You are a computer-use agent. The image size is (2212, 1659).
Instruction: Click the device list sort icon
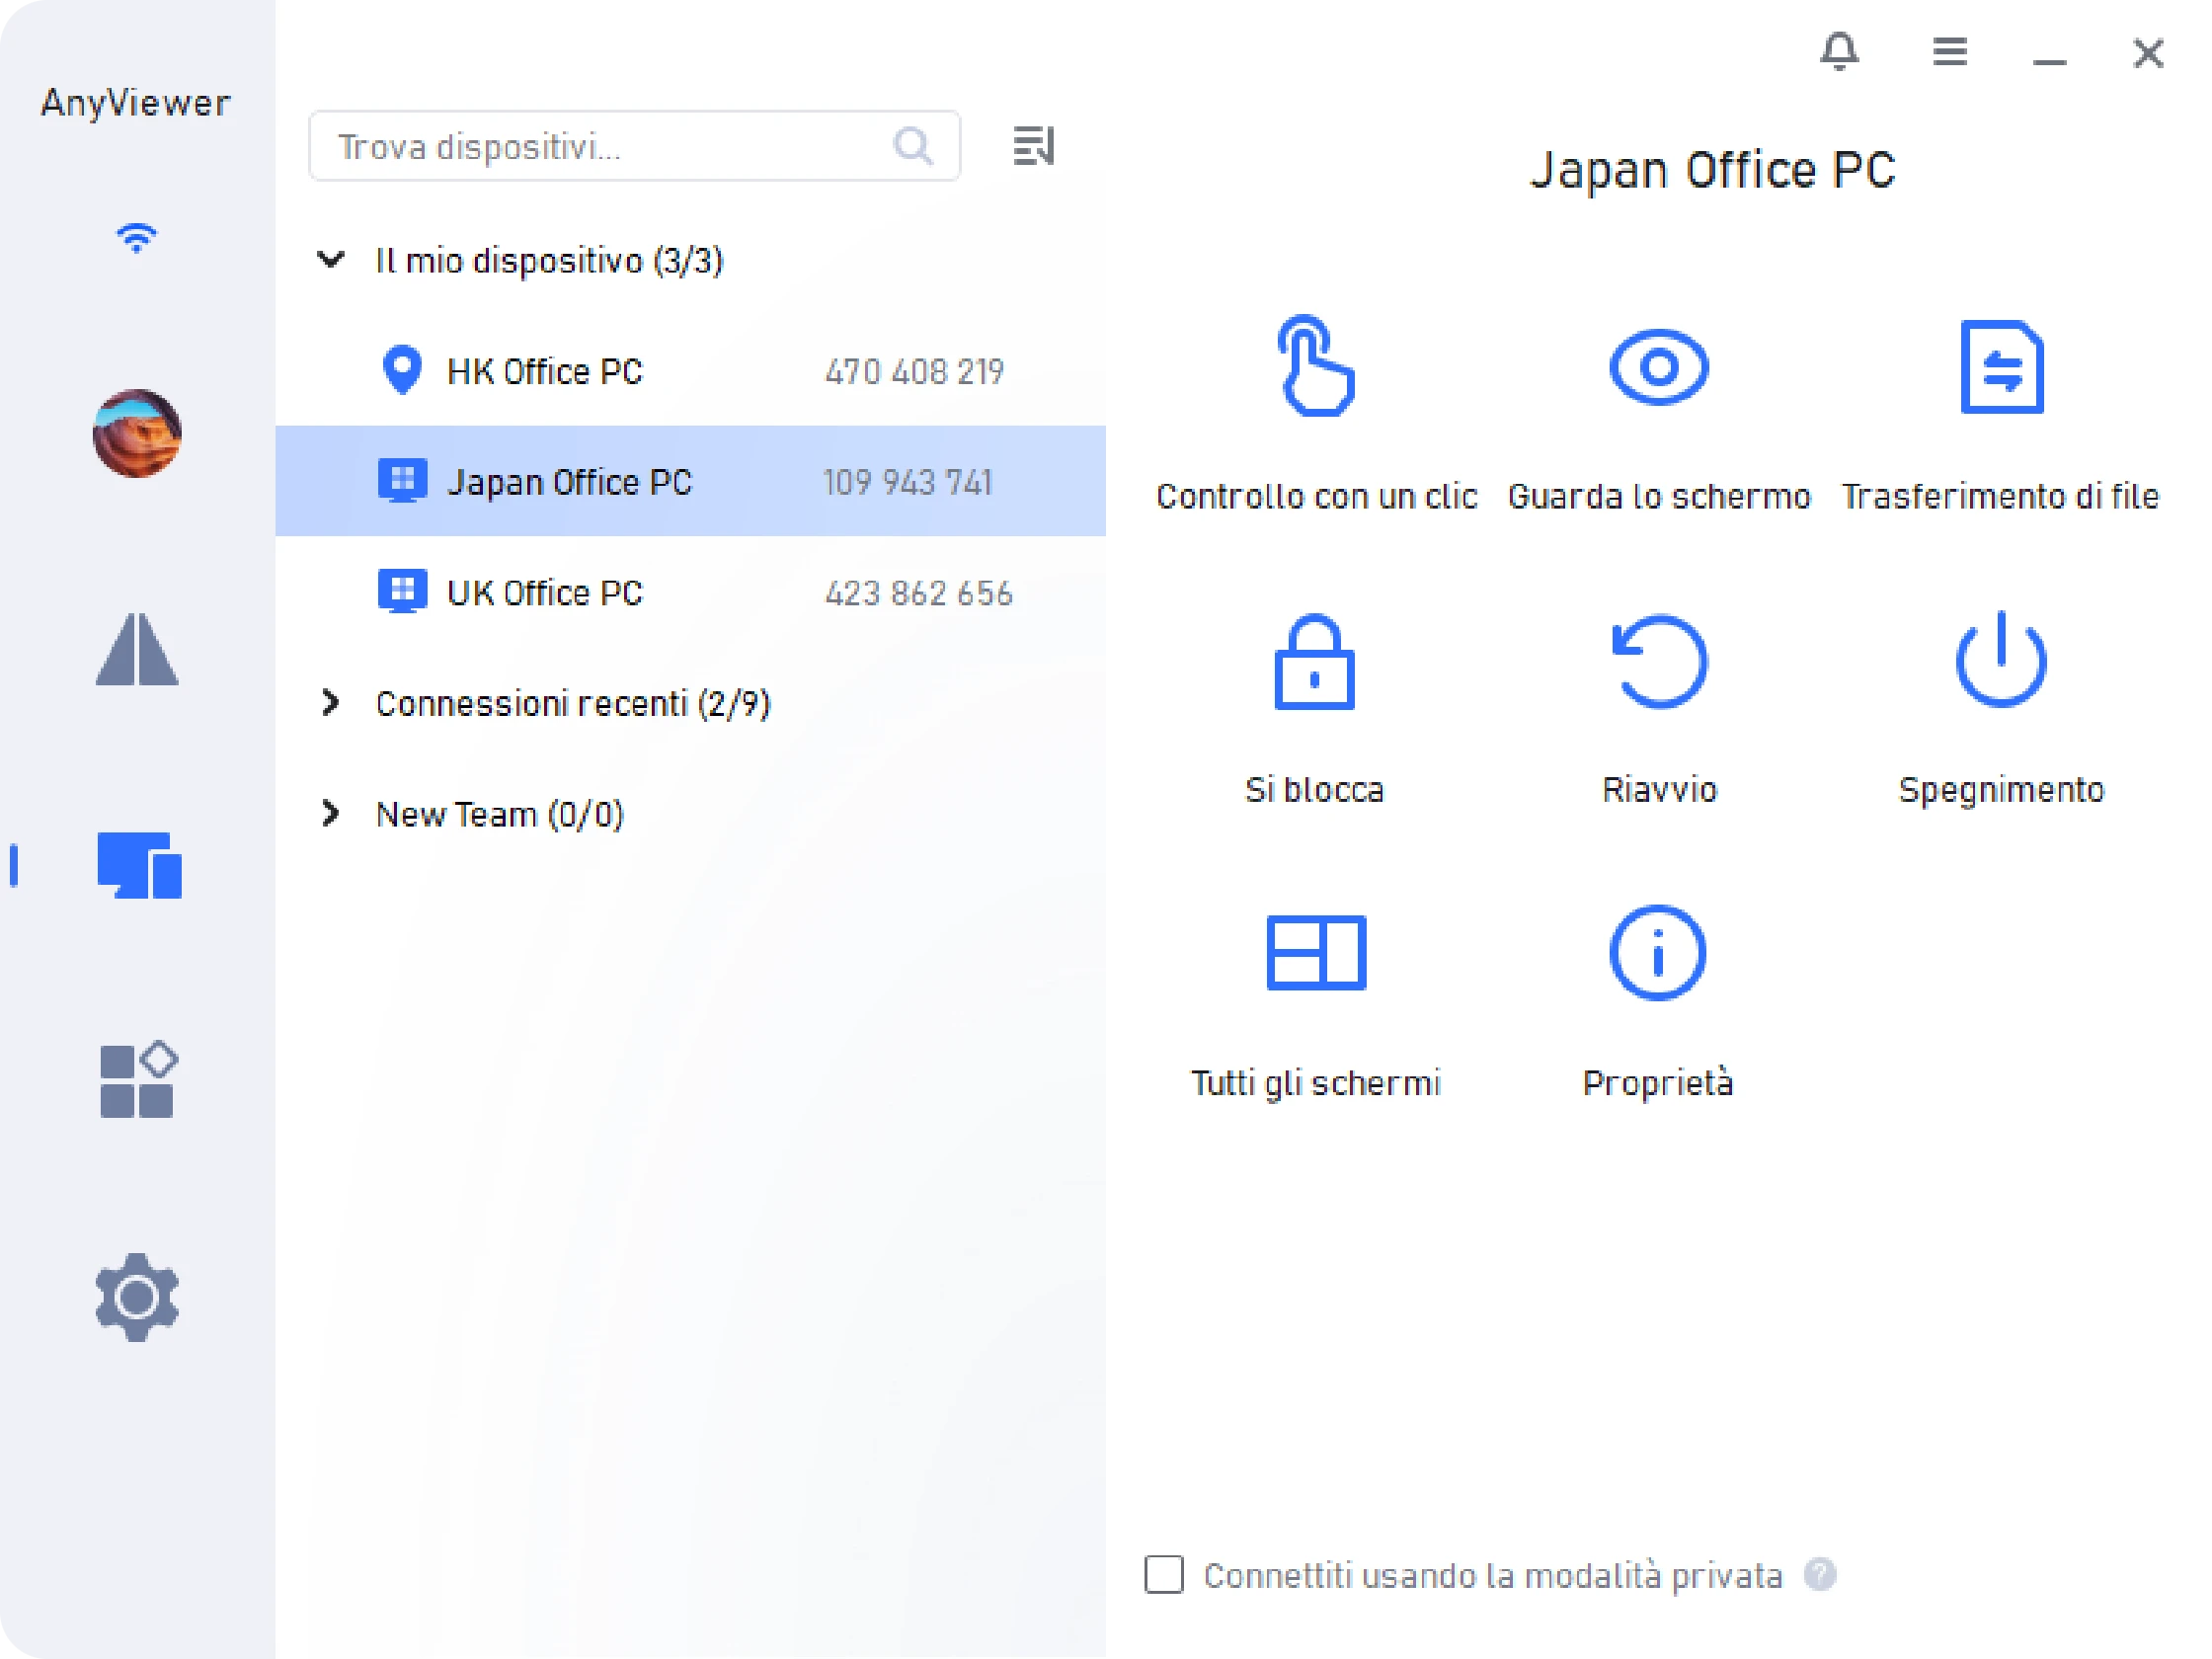[x=1033, y=147]
